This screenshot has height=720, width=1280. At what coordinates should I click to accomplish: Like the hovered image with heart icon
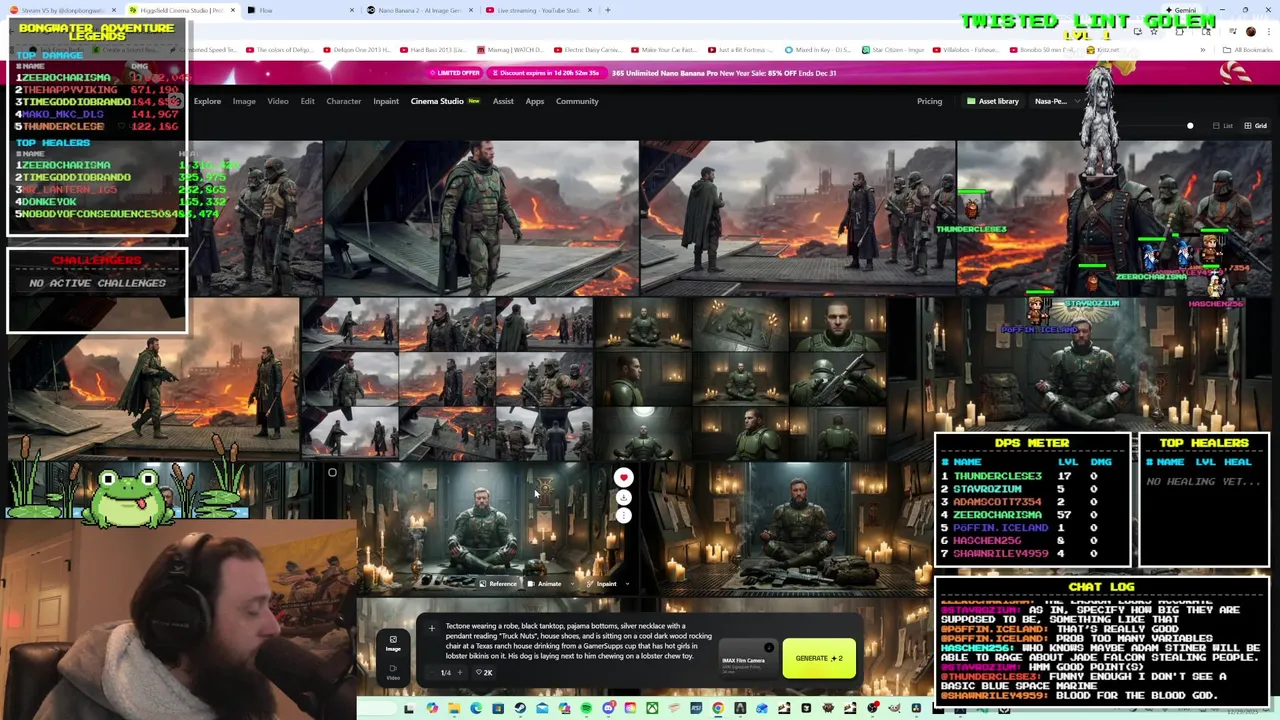623,477
